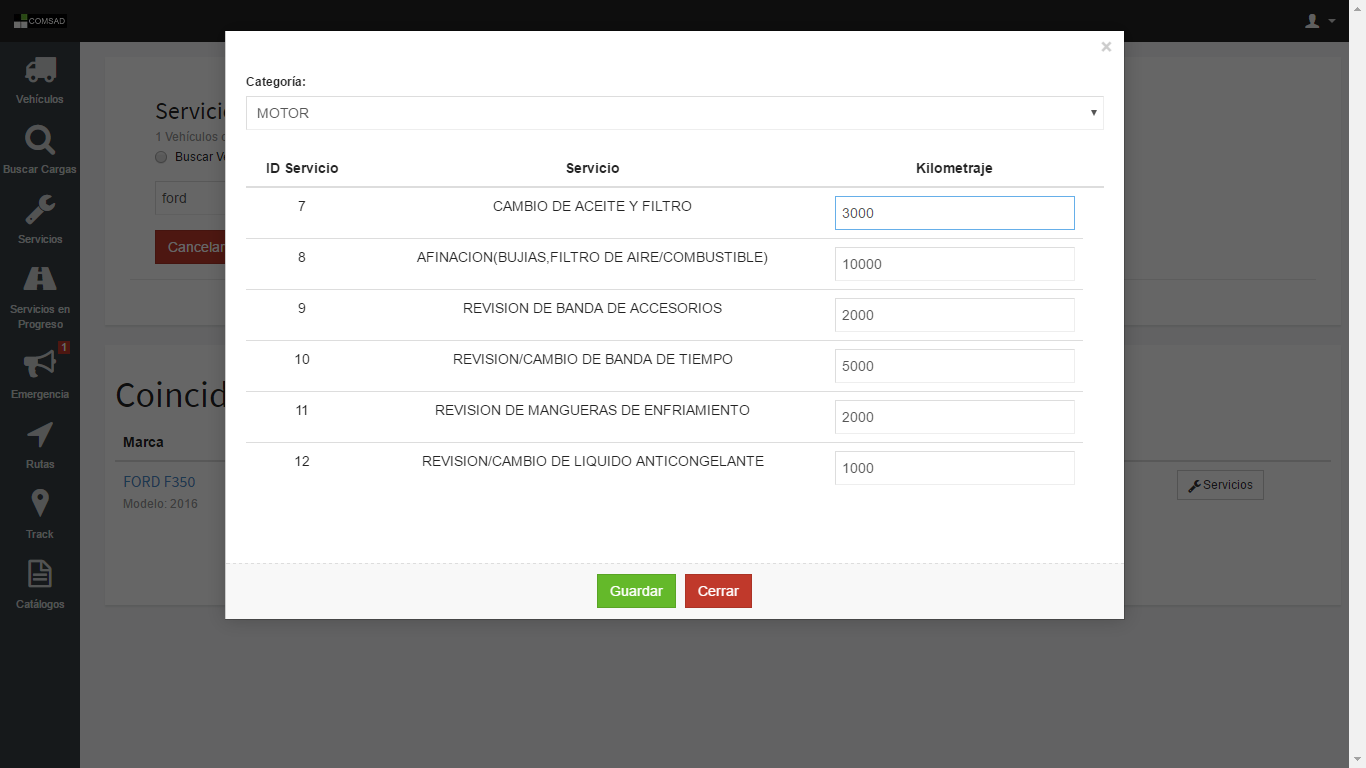The width and height of the screenshot is (1366, 768).
Task: Click Buscar Cargas magnifier icon
Action: pyautogui.click(x=40, y=140)
